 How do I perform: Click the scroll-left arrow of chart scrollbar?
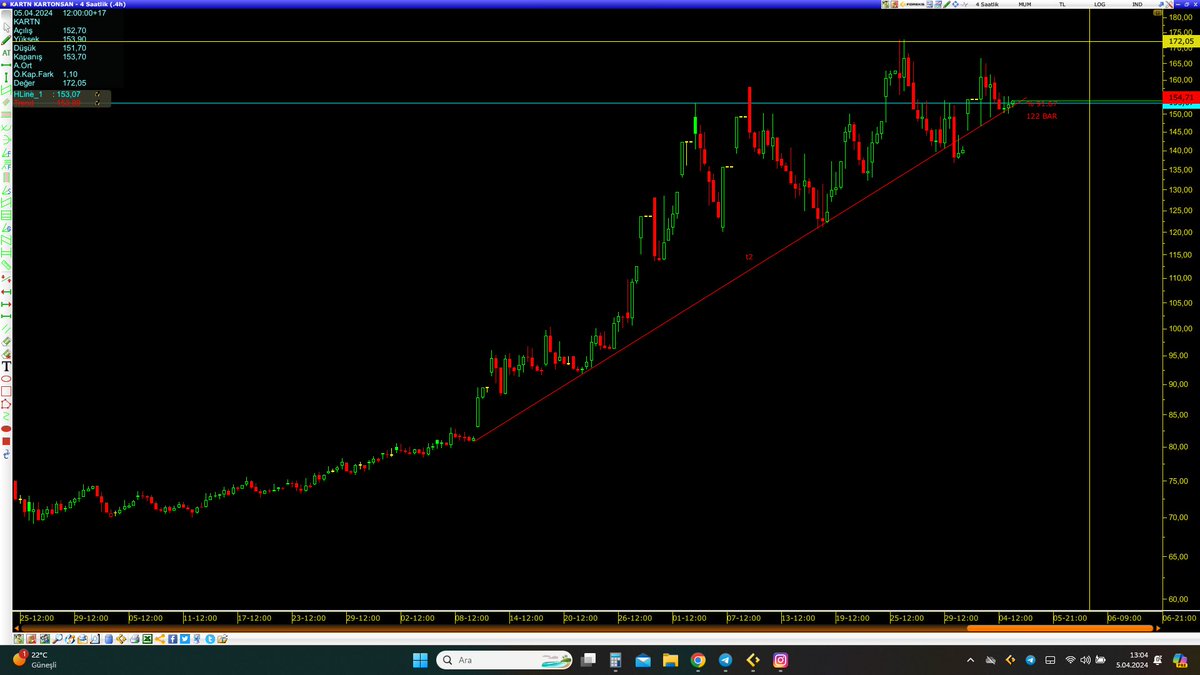click(x=16, y=628)
